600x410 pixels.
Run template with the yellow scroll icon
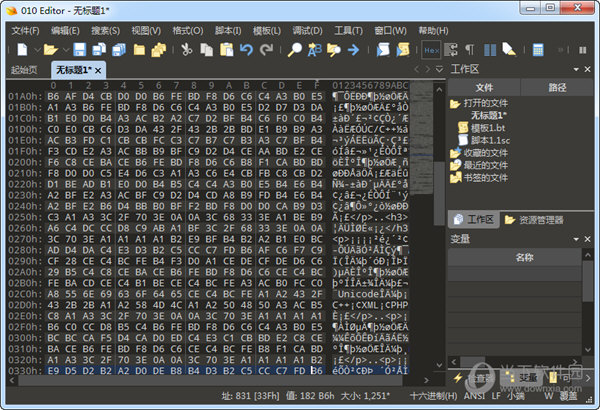click(403, 50)
